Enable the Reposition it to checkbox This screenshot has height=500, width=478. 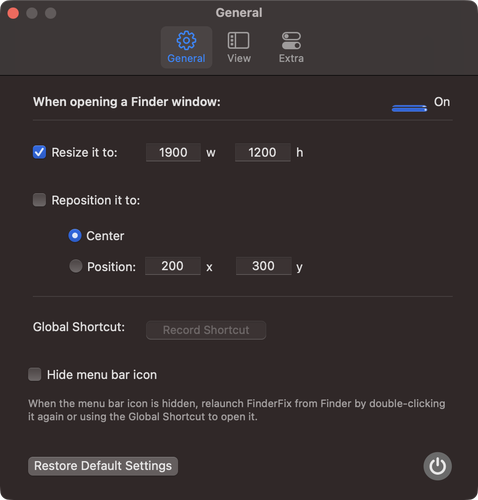click(39, 200)
